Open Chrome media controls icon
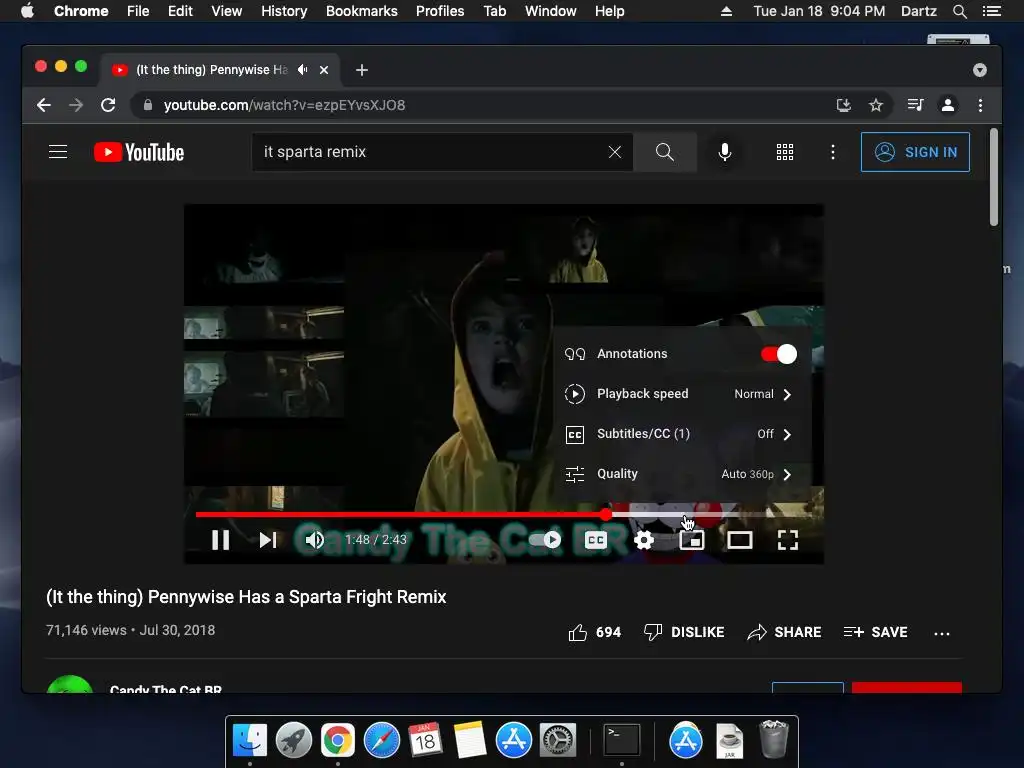Viewport: 1024px width, 768px height. coord(916,105)
